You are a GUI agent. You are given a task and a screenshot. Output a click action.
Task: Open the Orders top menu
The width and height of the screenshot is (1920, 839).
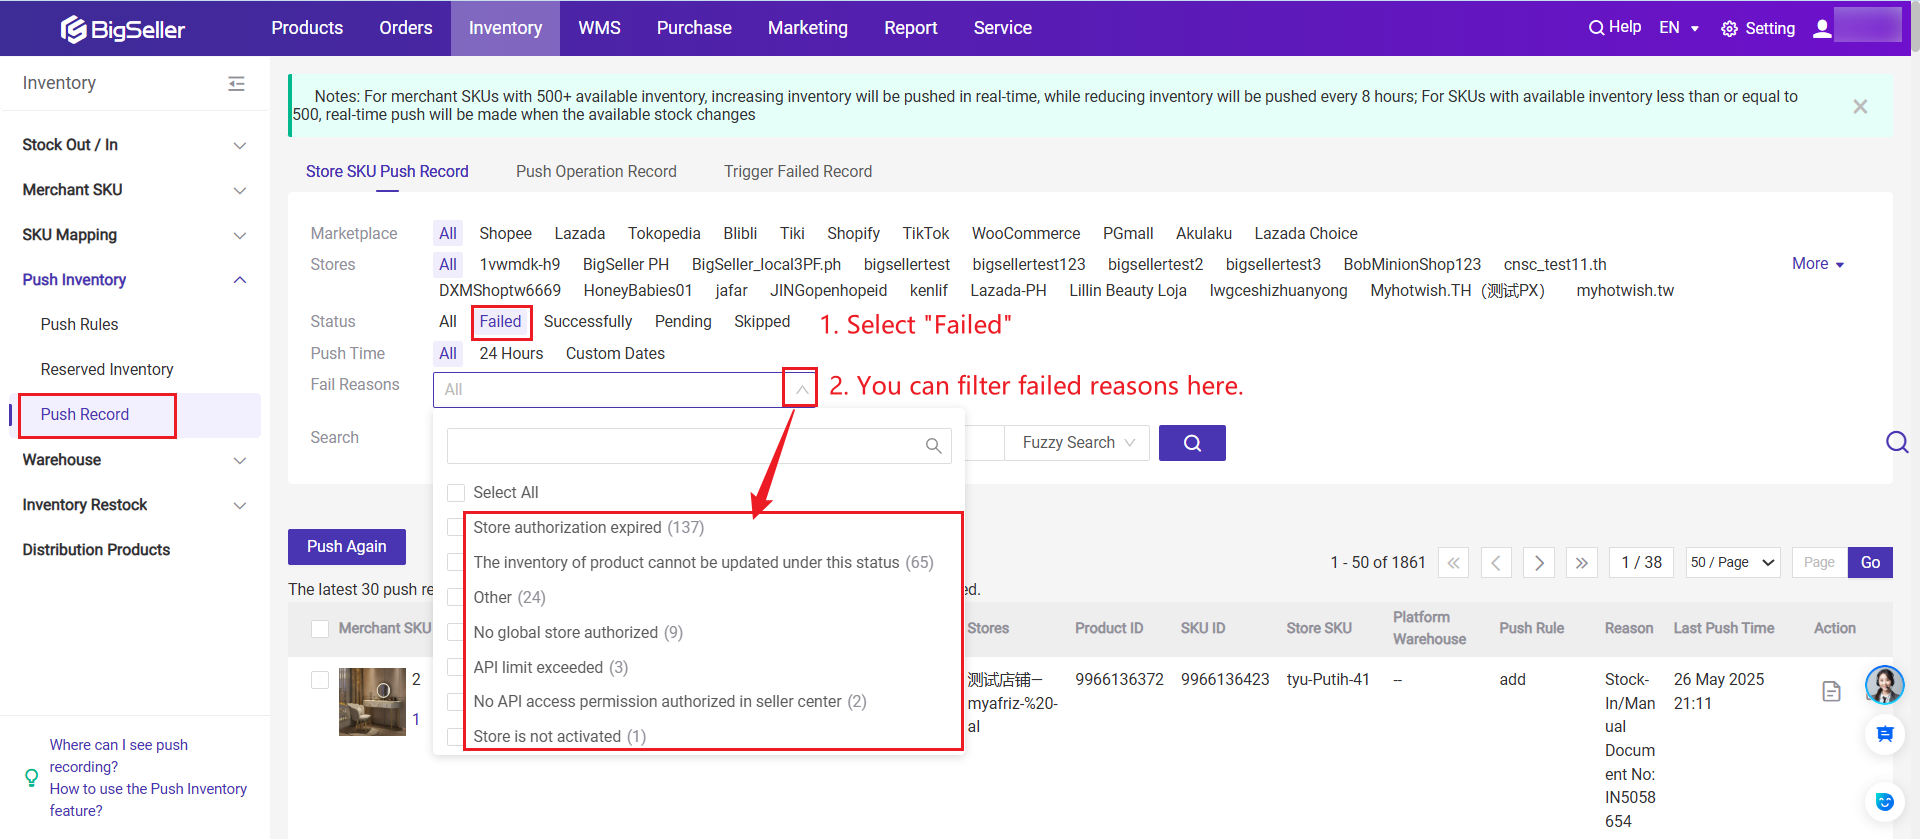pyautogui.click(x=406, y=28)
